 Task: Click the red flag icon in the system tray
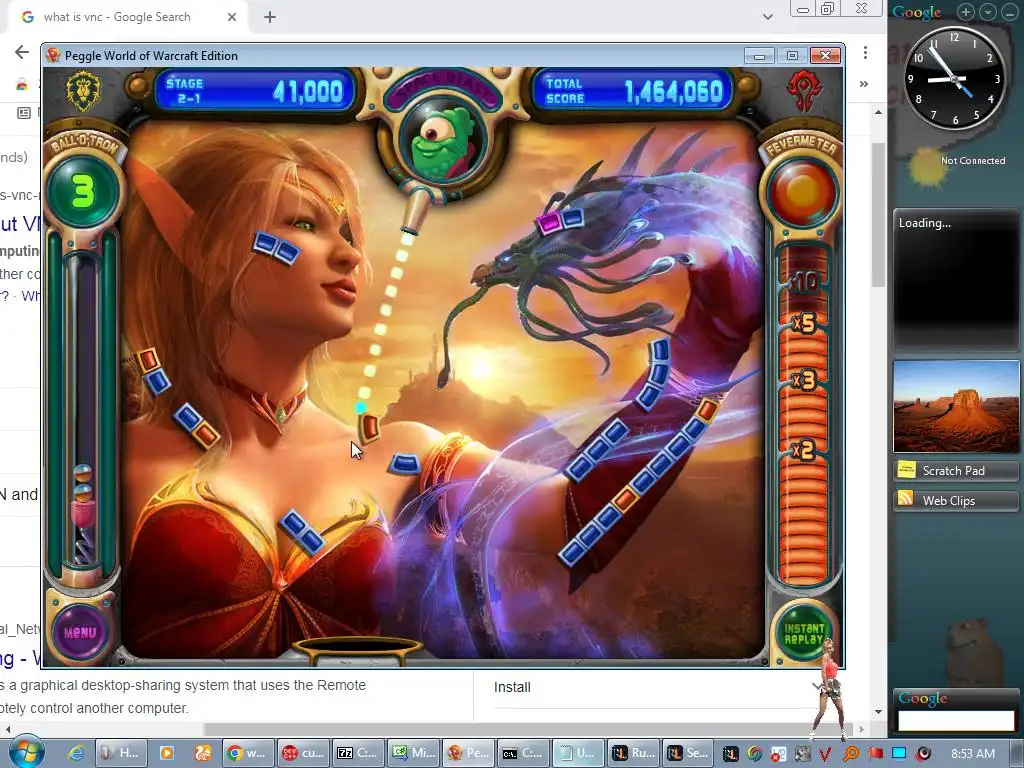[875, 754]
